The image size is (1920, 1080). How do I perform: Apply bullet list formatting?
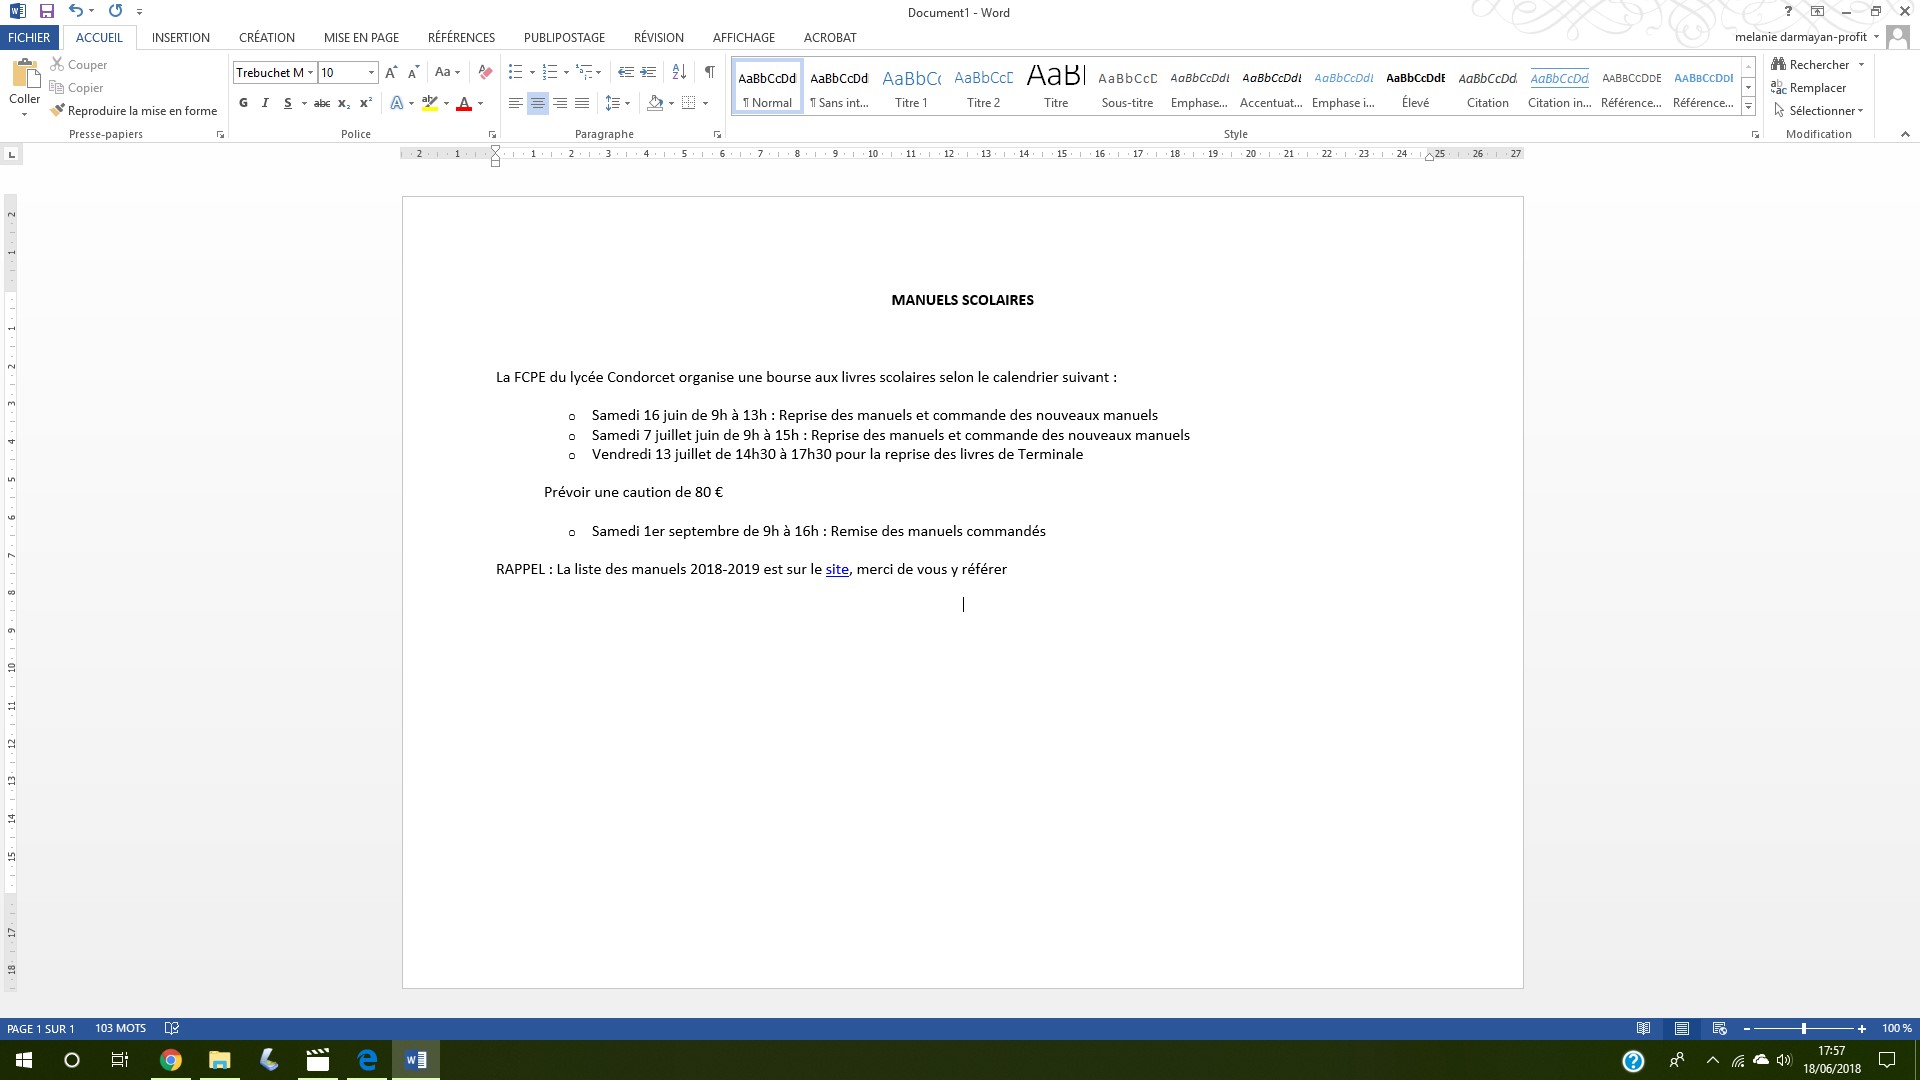tap(515, 72)
